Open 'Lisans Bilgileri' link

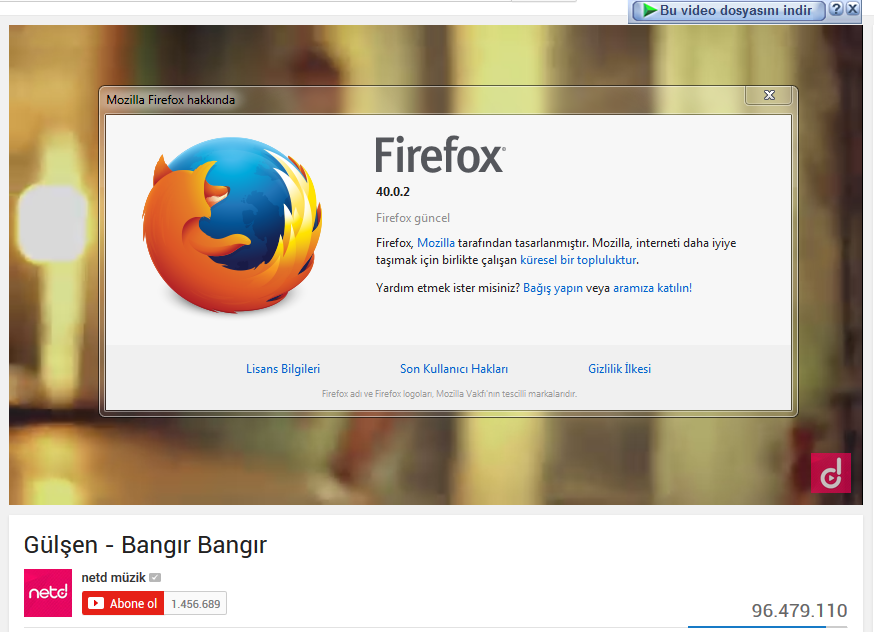[x=283, y=369]
